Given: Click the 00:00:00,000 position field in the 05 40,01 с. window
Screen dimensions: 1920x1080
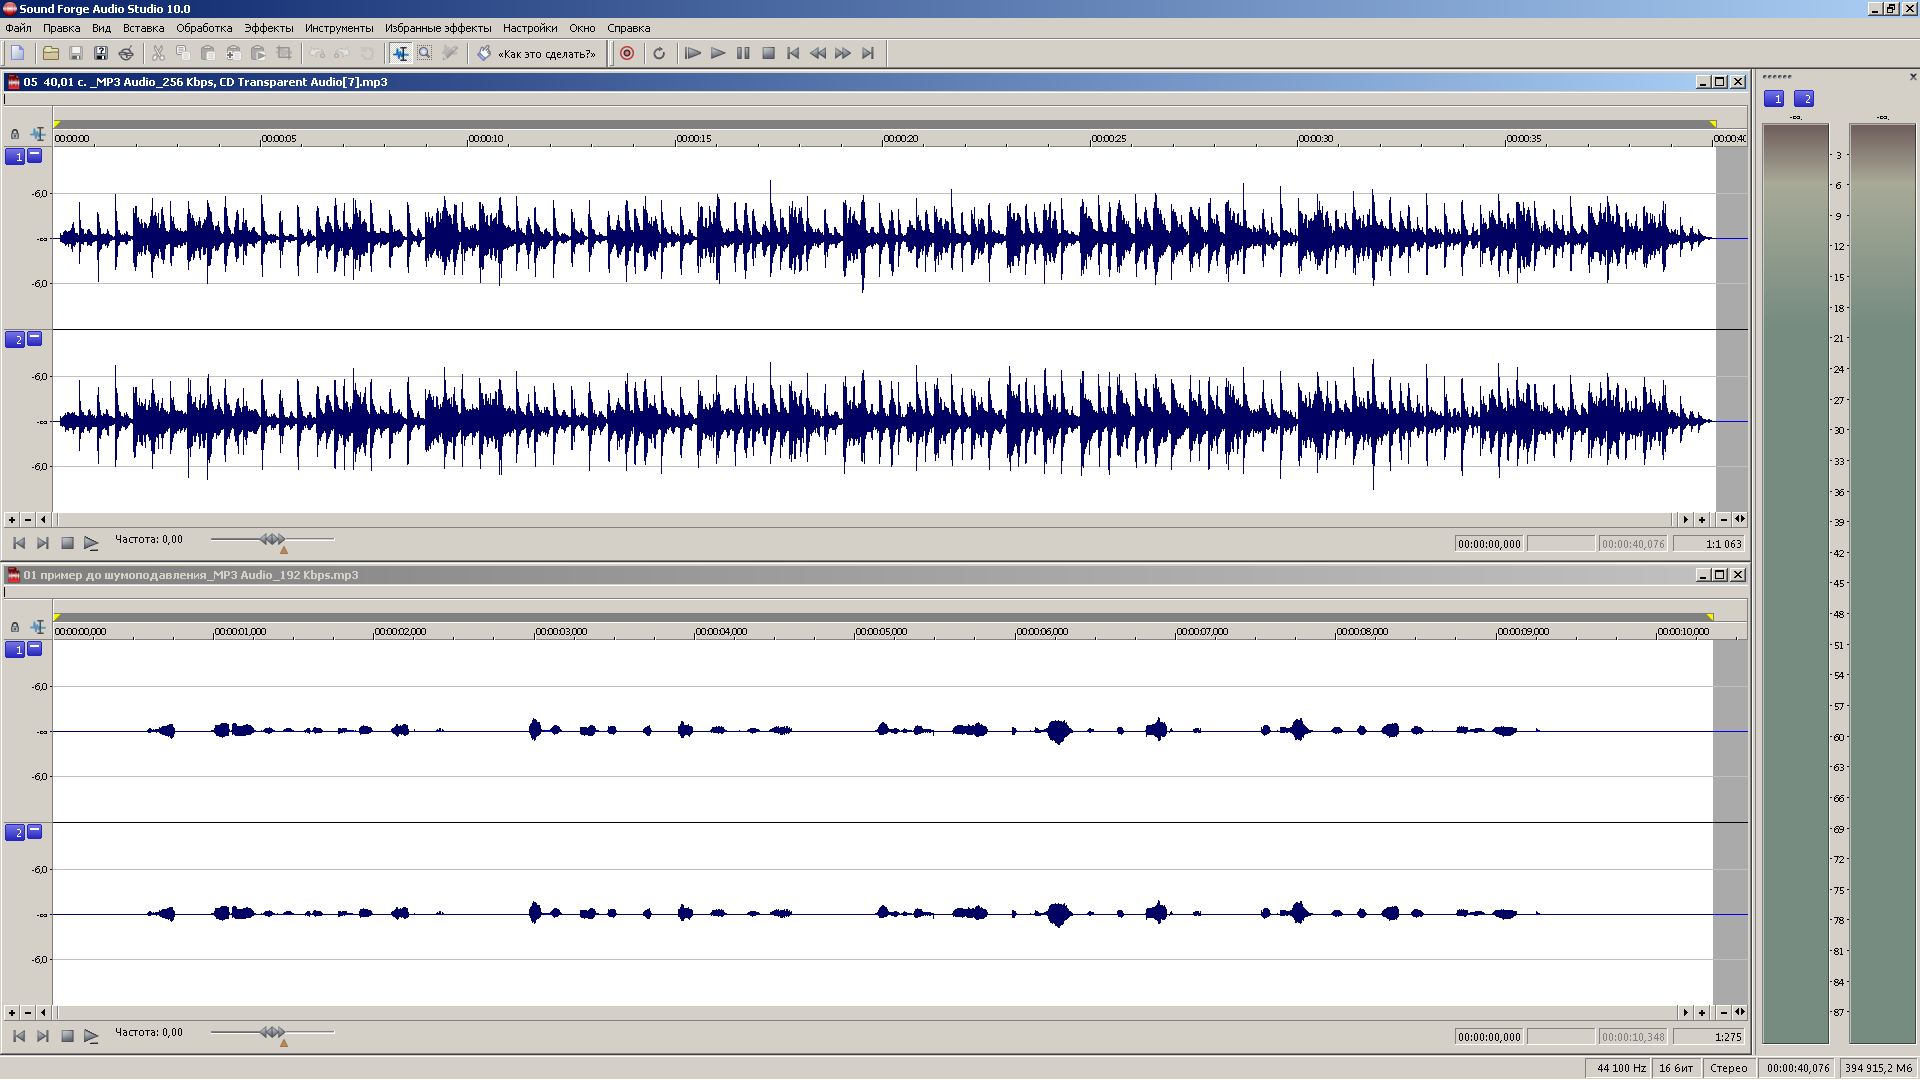Looking at the screenshot, I should (1489, 544).
